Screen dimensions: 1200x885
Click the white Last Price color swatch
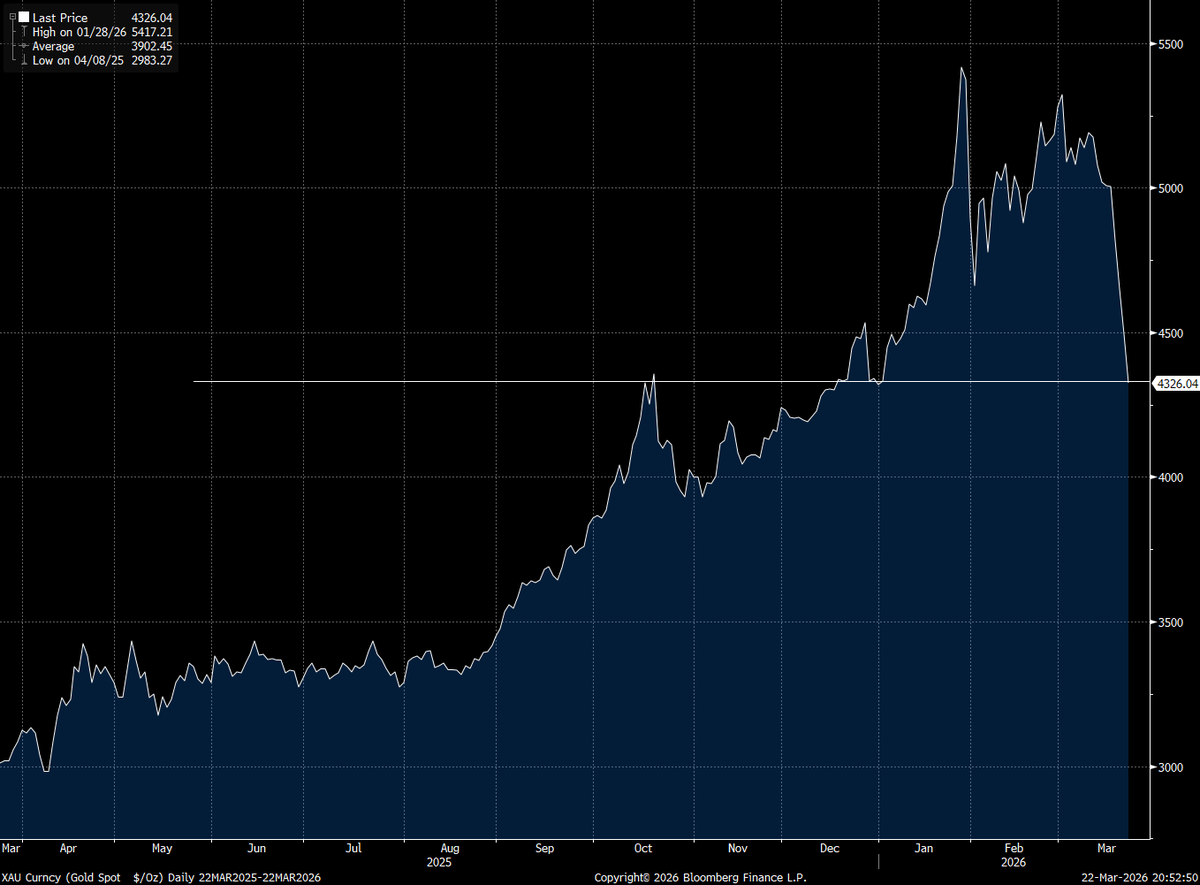(x=23, y=18)
